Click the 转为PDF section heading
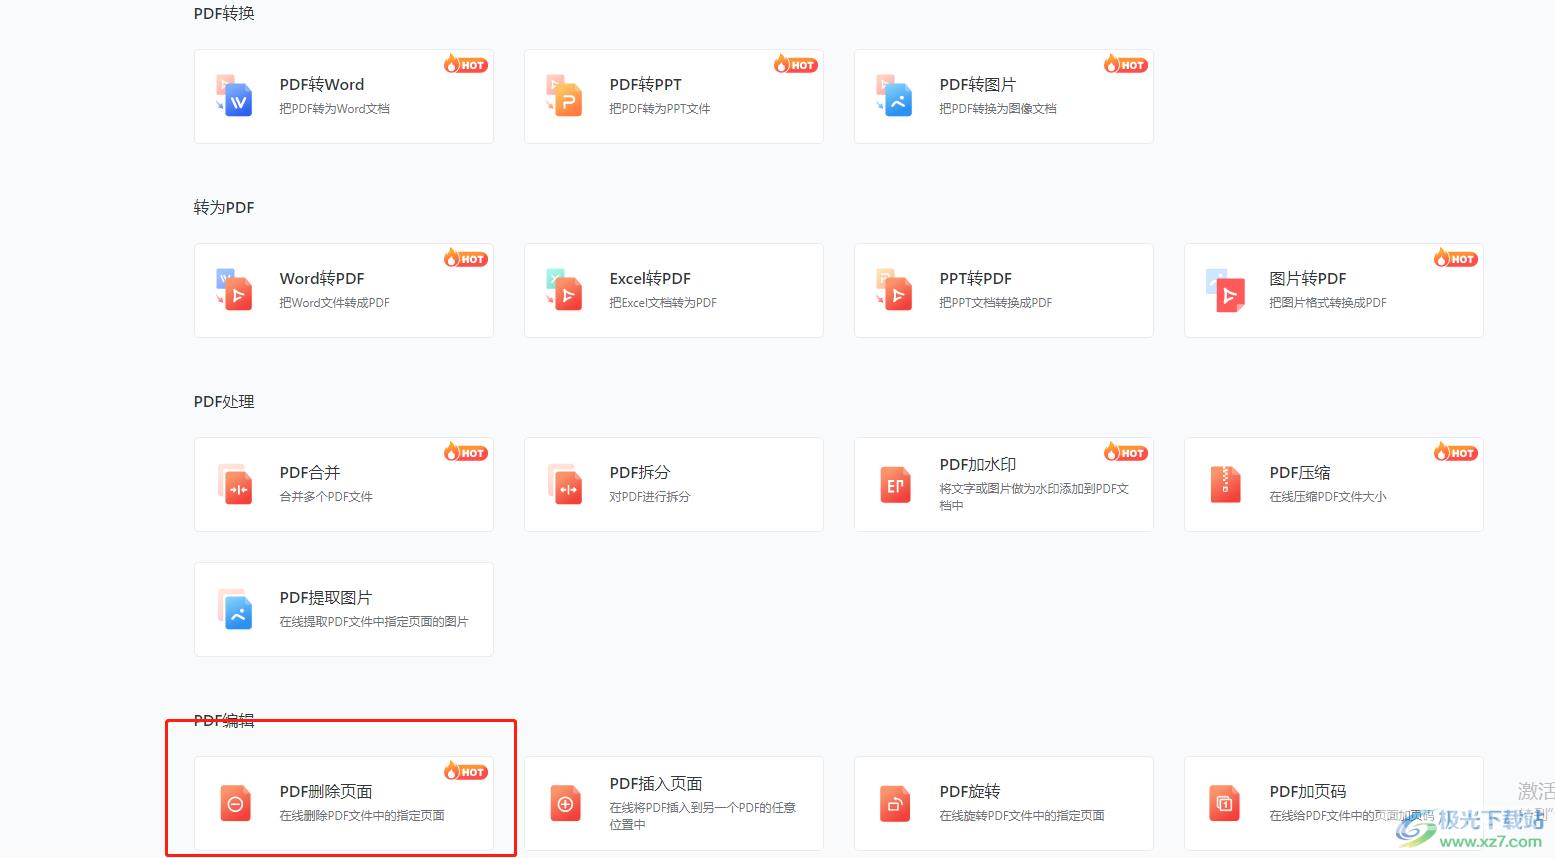1555x858 pixels. pyautogui.click(x=224, y=208)
